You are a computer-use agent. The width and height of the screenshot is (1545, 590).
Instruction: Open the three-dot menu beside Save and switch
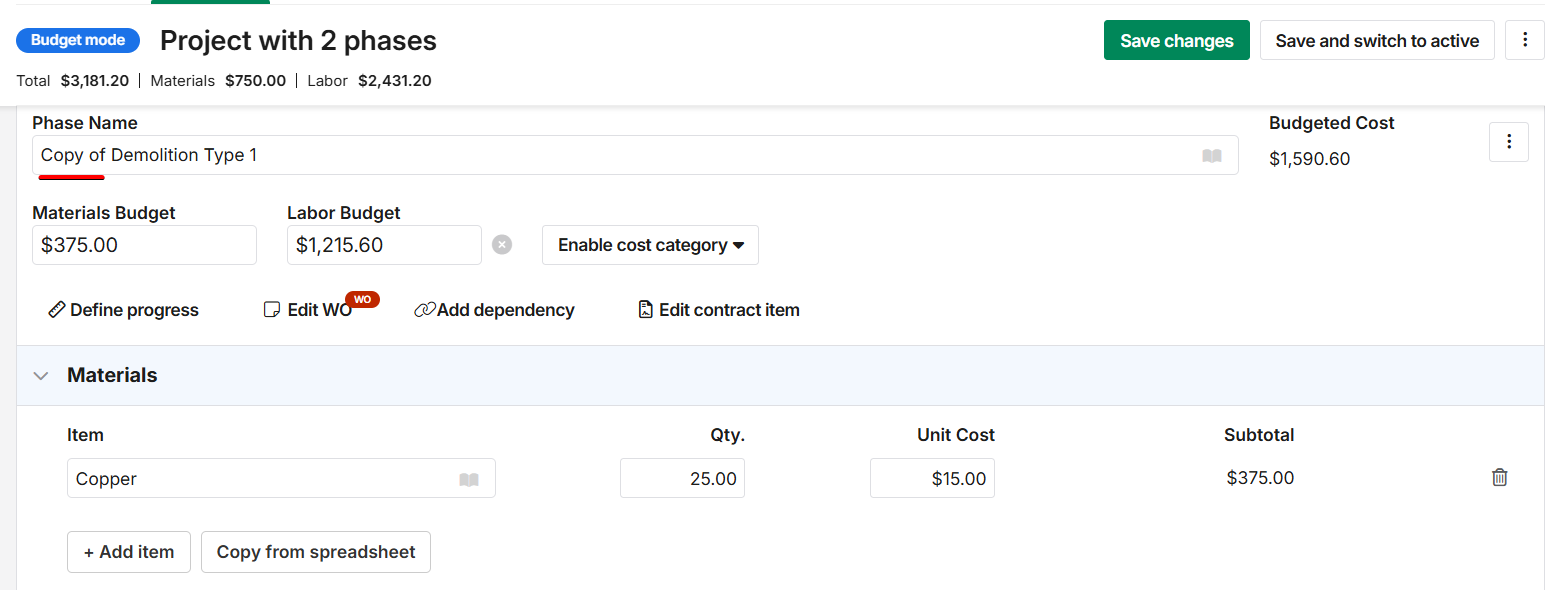[x=1524, y=40]
